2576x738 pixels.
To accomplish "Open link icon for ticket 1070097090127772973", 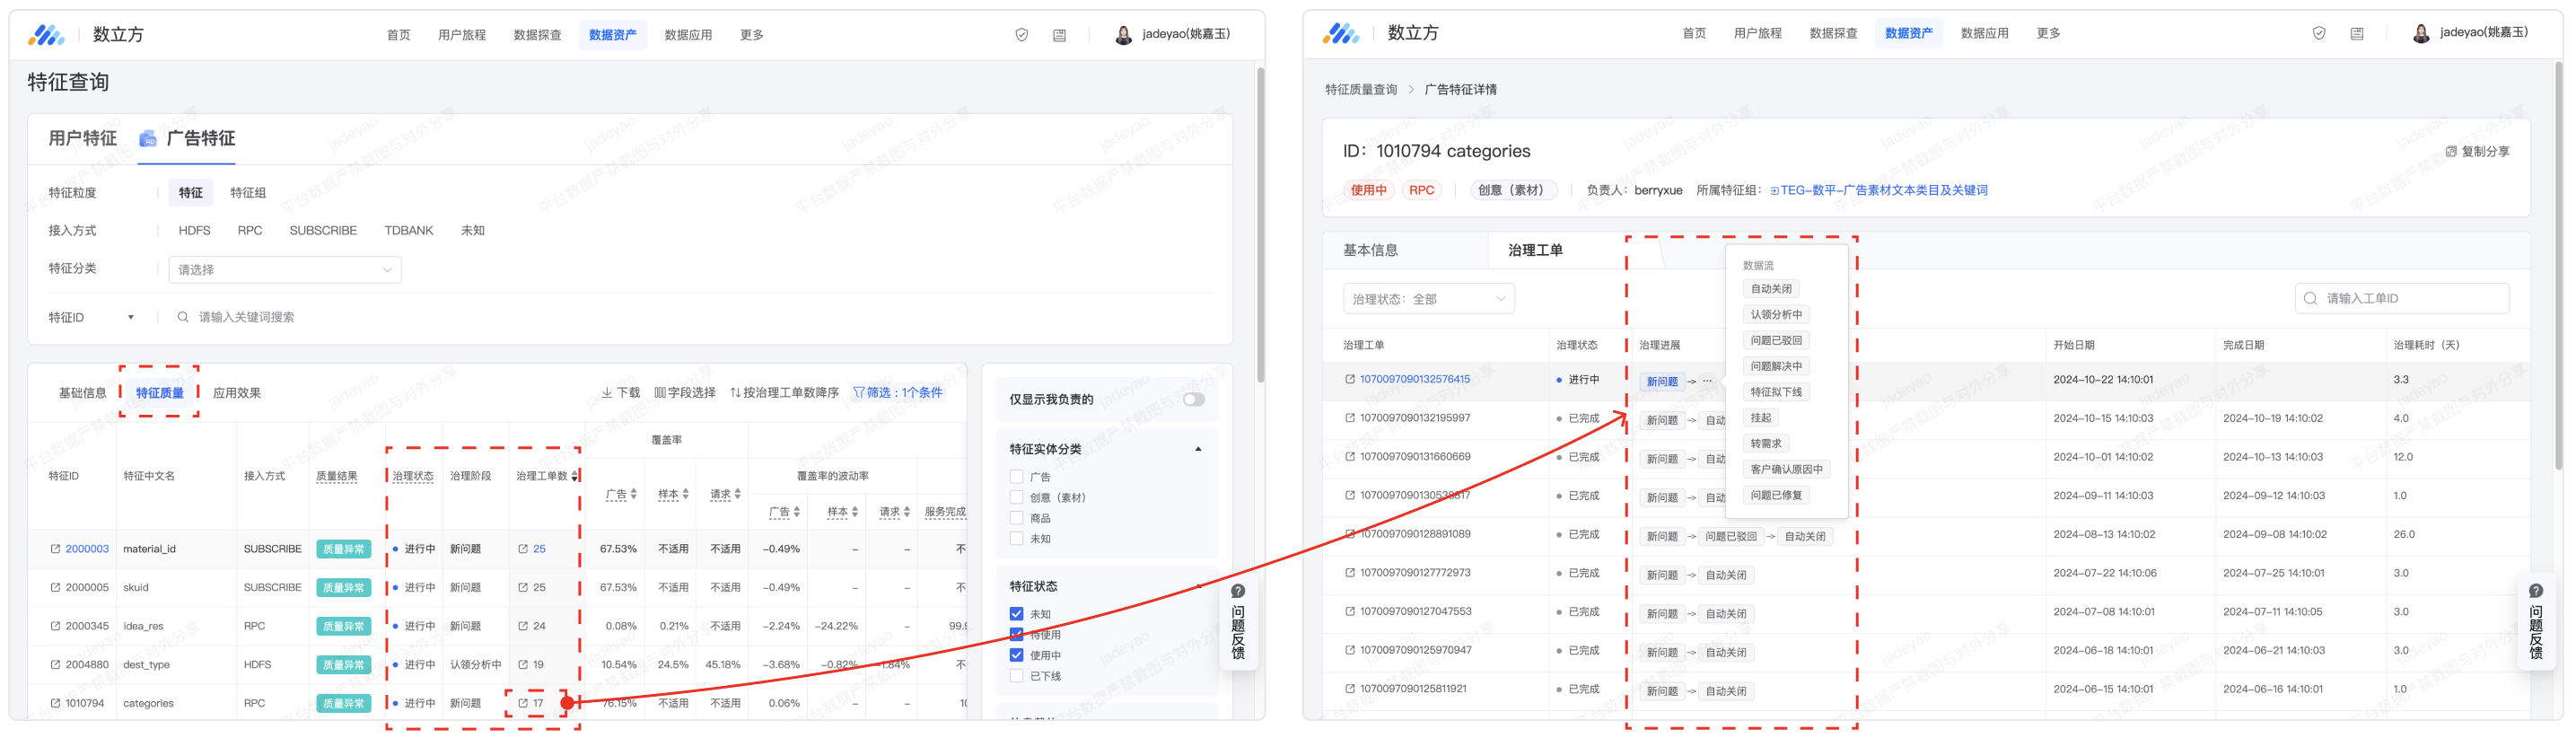I will coord(1350,573).
